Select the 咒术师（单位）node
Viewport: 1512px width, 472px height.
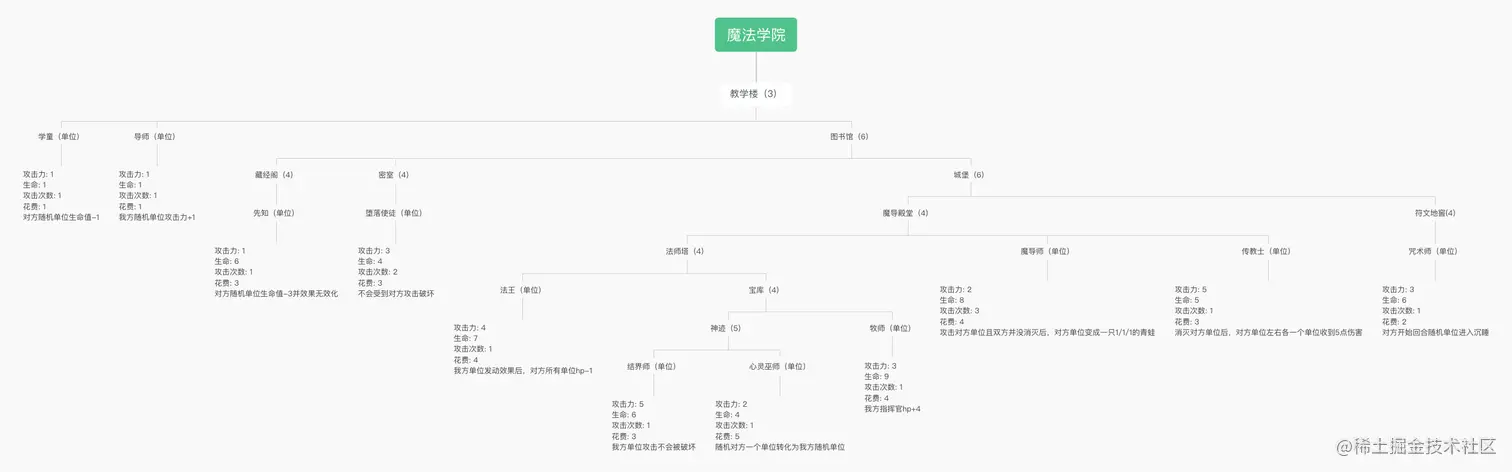click(1434, 251)
